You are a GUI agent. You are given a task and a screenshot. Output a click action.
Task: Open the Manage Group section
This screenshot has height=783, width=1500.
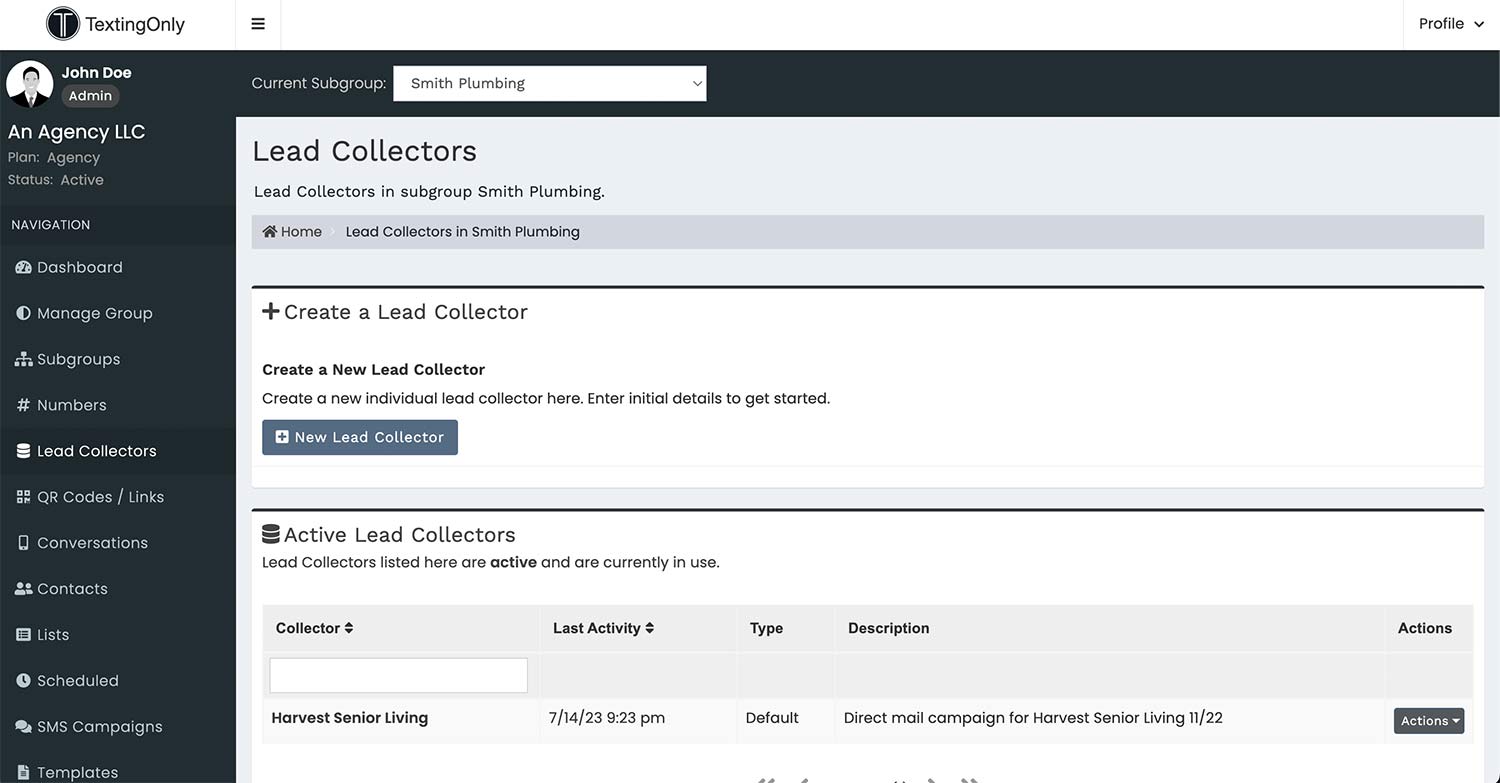pyautogui.click(x=94, y=312)
